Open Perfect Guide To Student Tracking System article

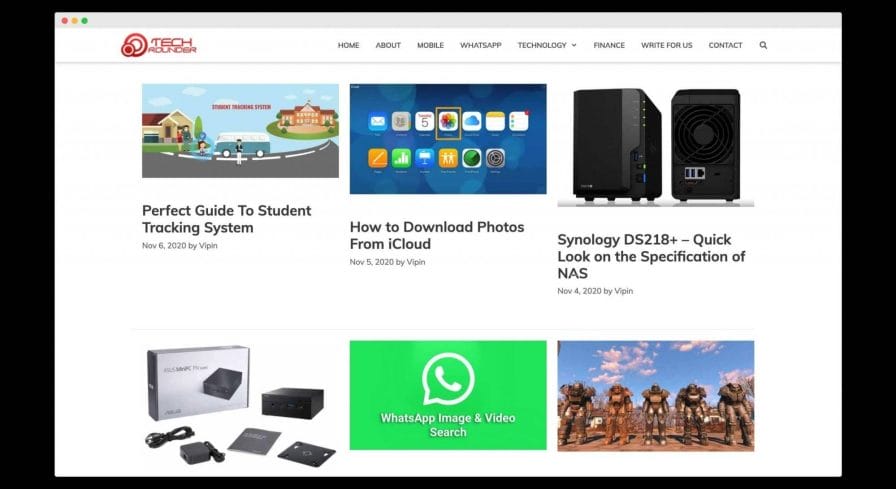227,219
